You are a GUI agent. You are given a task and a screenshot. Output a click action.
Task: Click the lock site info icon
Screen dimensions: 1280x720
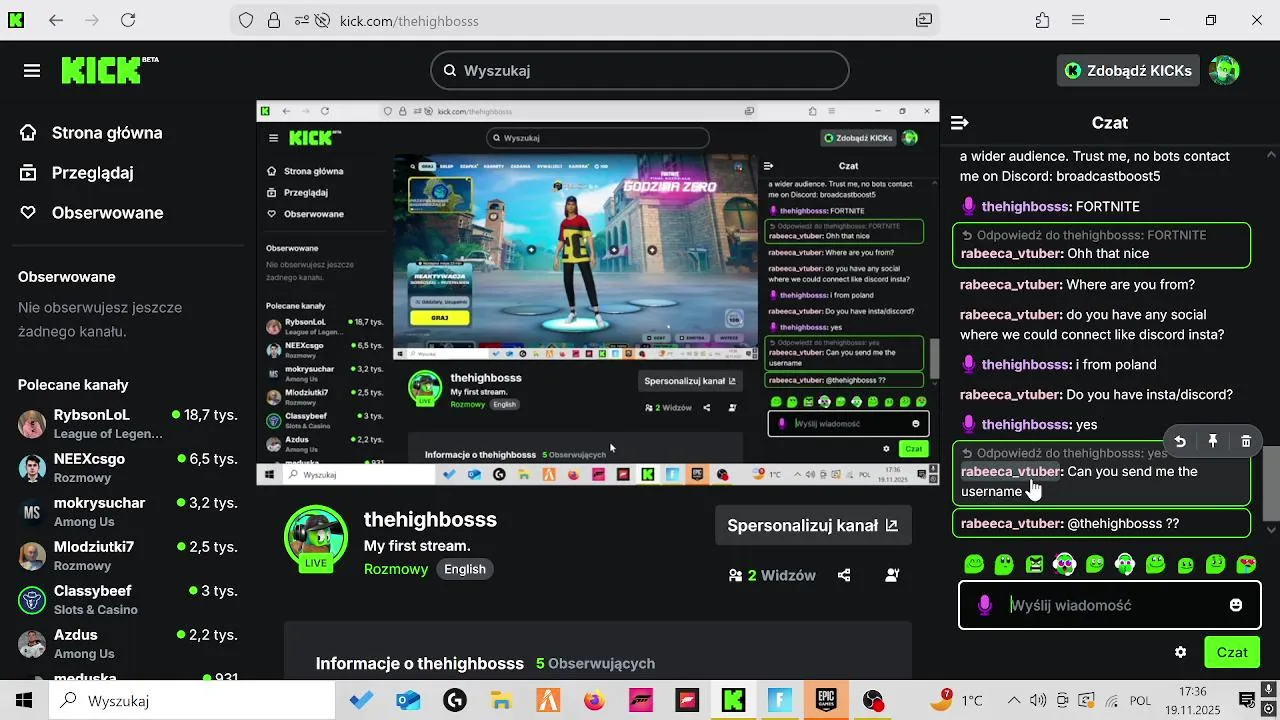[x=273, y=20]
